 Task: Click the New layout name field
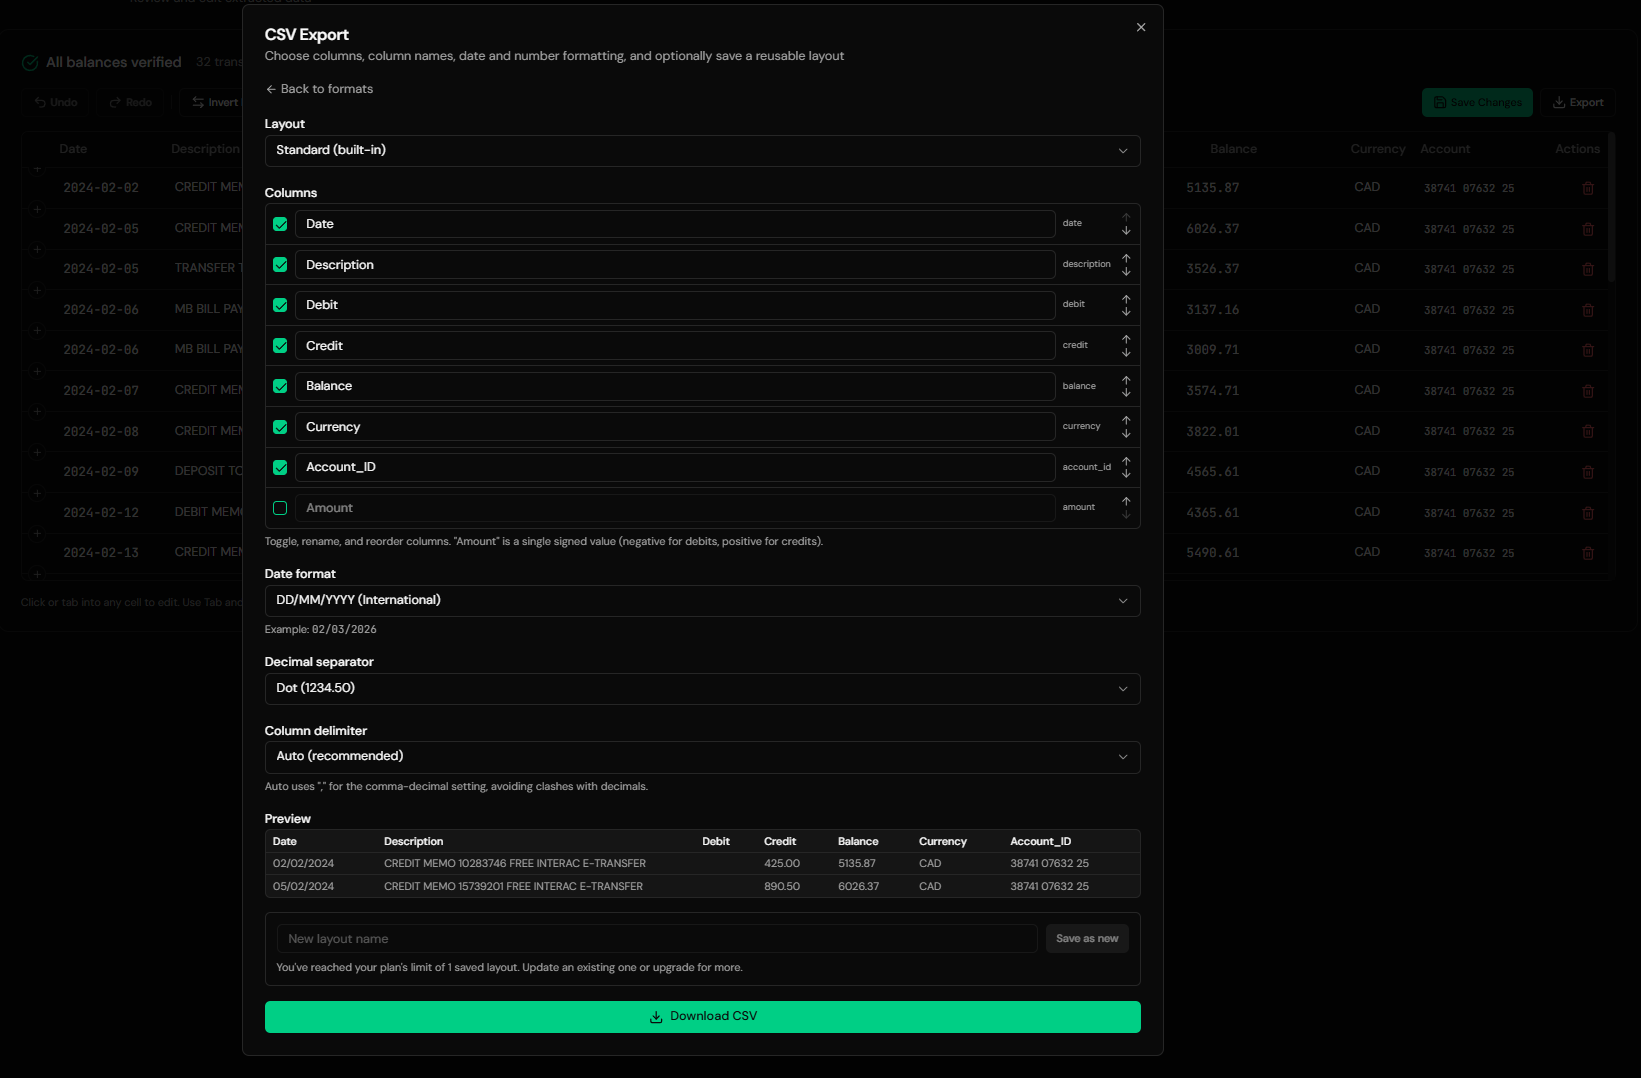coord(657,939)
